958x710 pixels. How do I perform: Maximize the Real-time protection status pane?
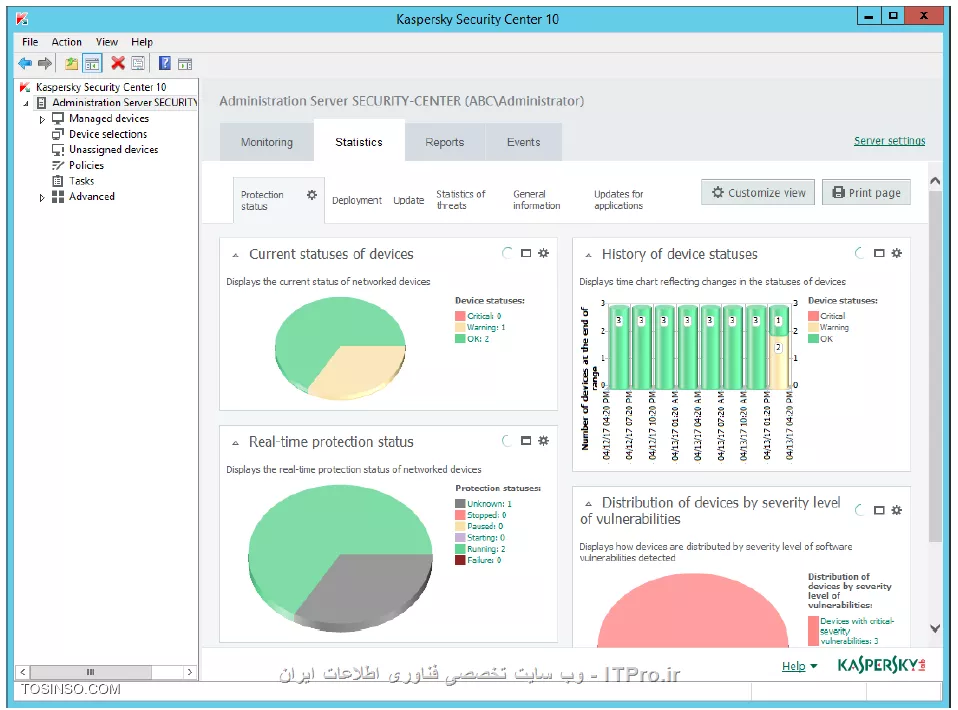pos(526,441)
